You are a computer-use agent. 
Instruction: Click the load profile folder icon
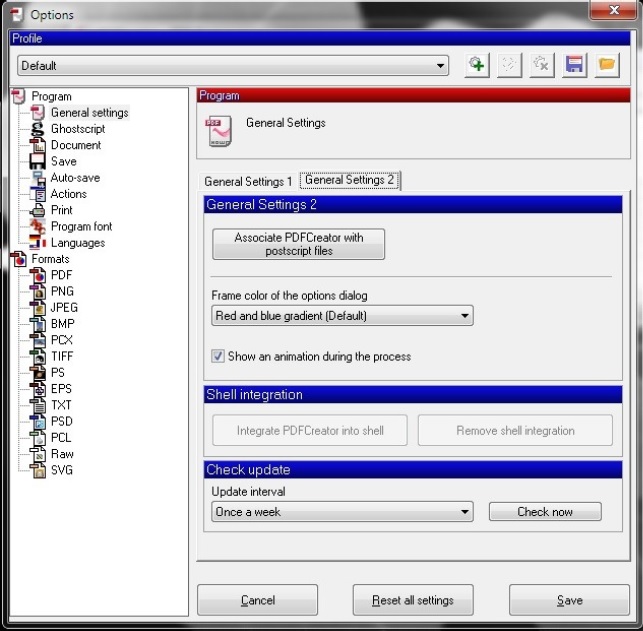pyautogui.click(x=607, y=65)
